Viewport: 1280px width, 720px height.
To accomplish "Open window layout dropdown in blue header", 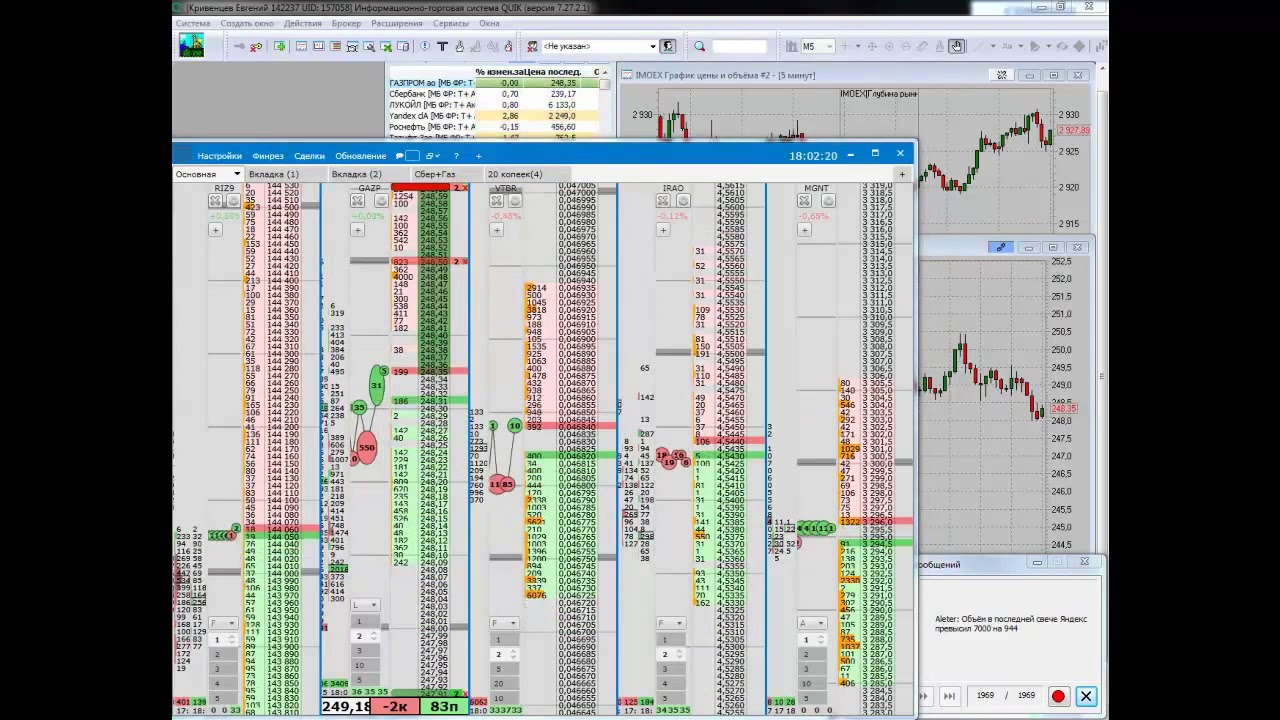I will 433,156.
